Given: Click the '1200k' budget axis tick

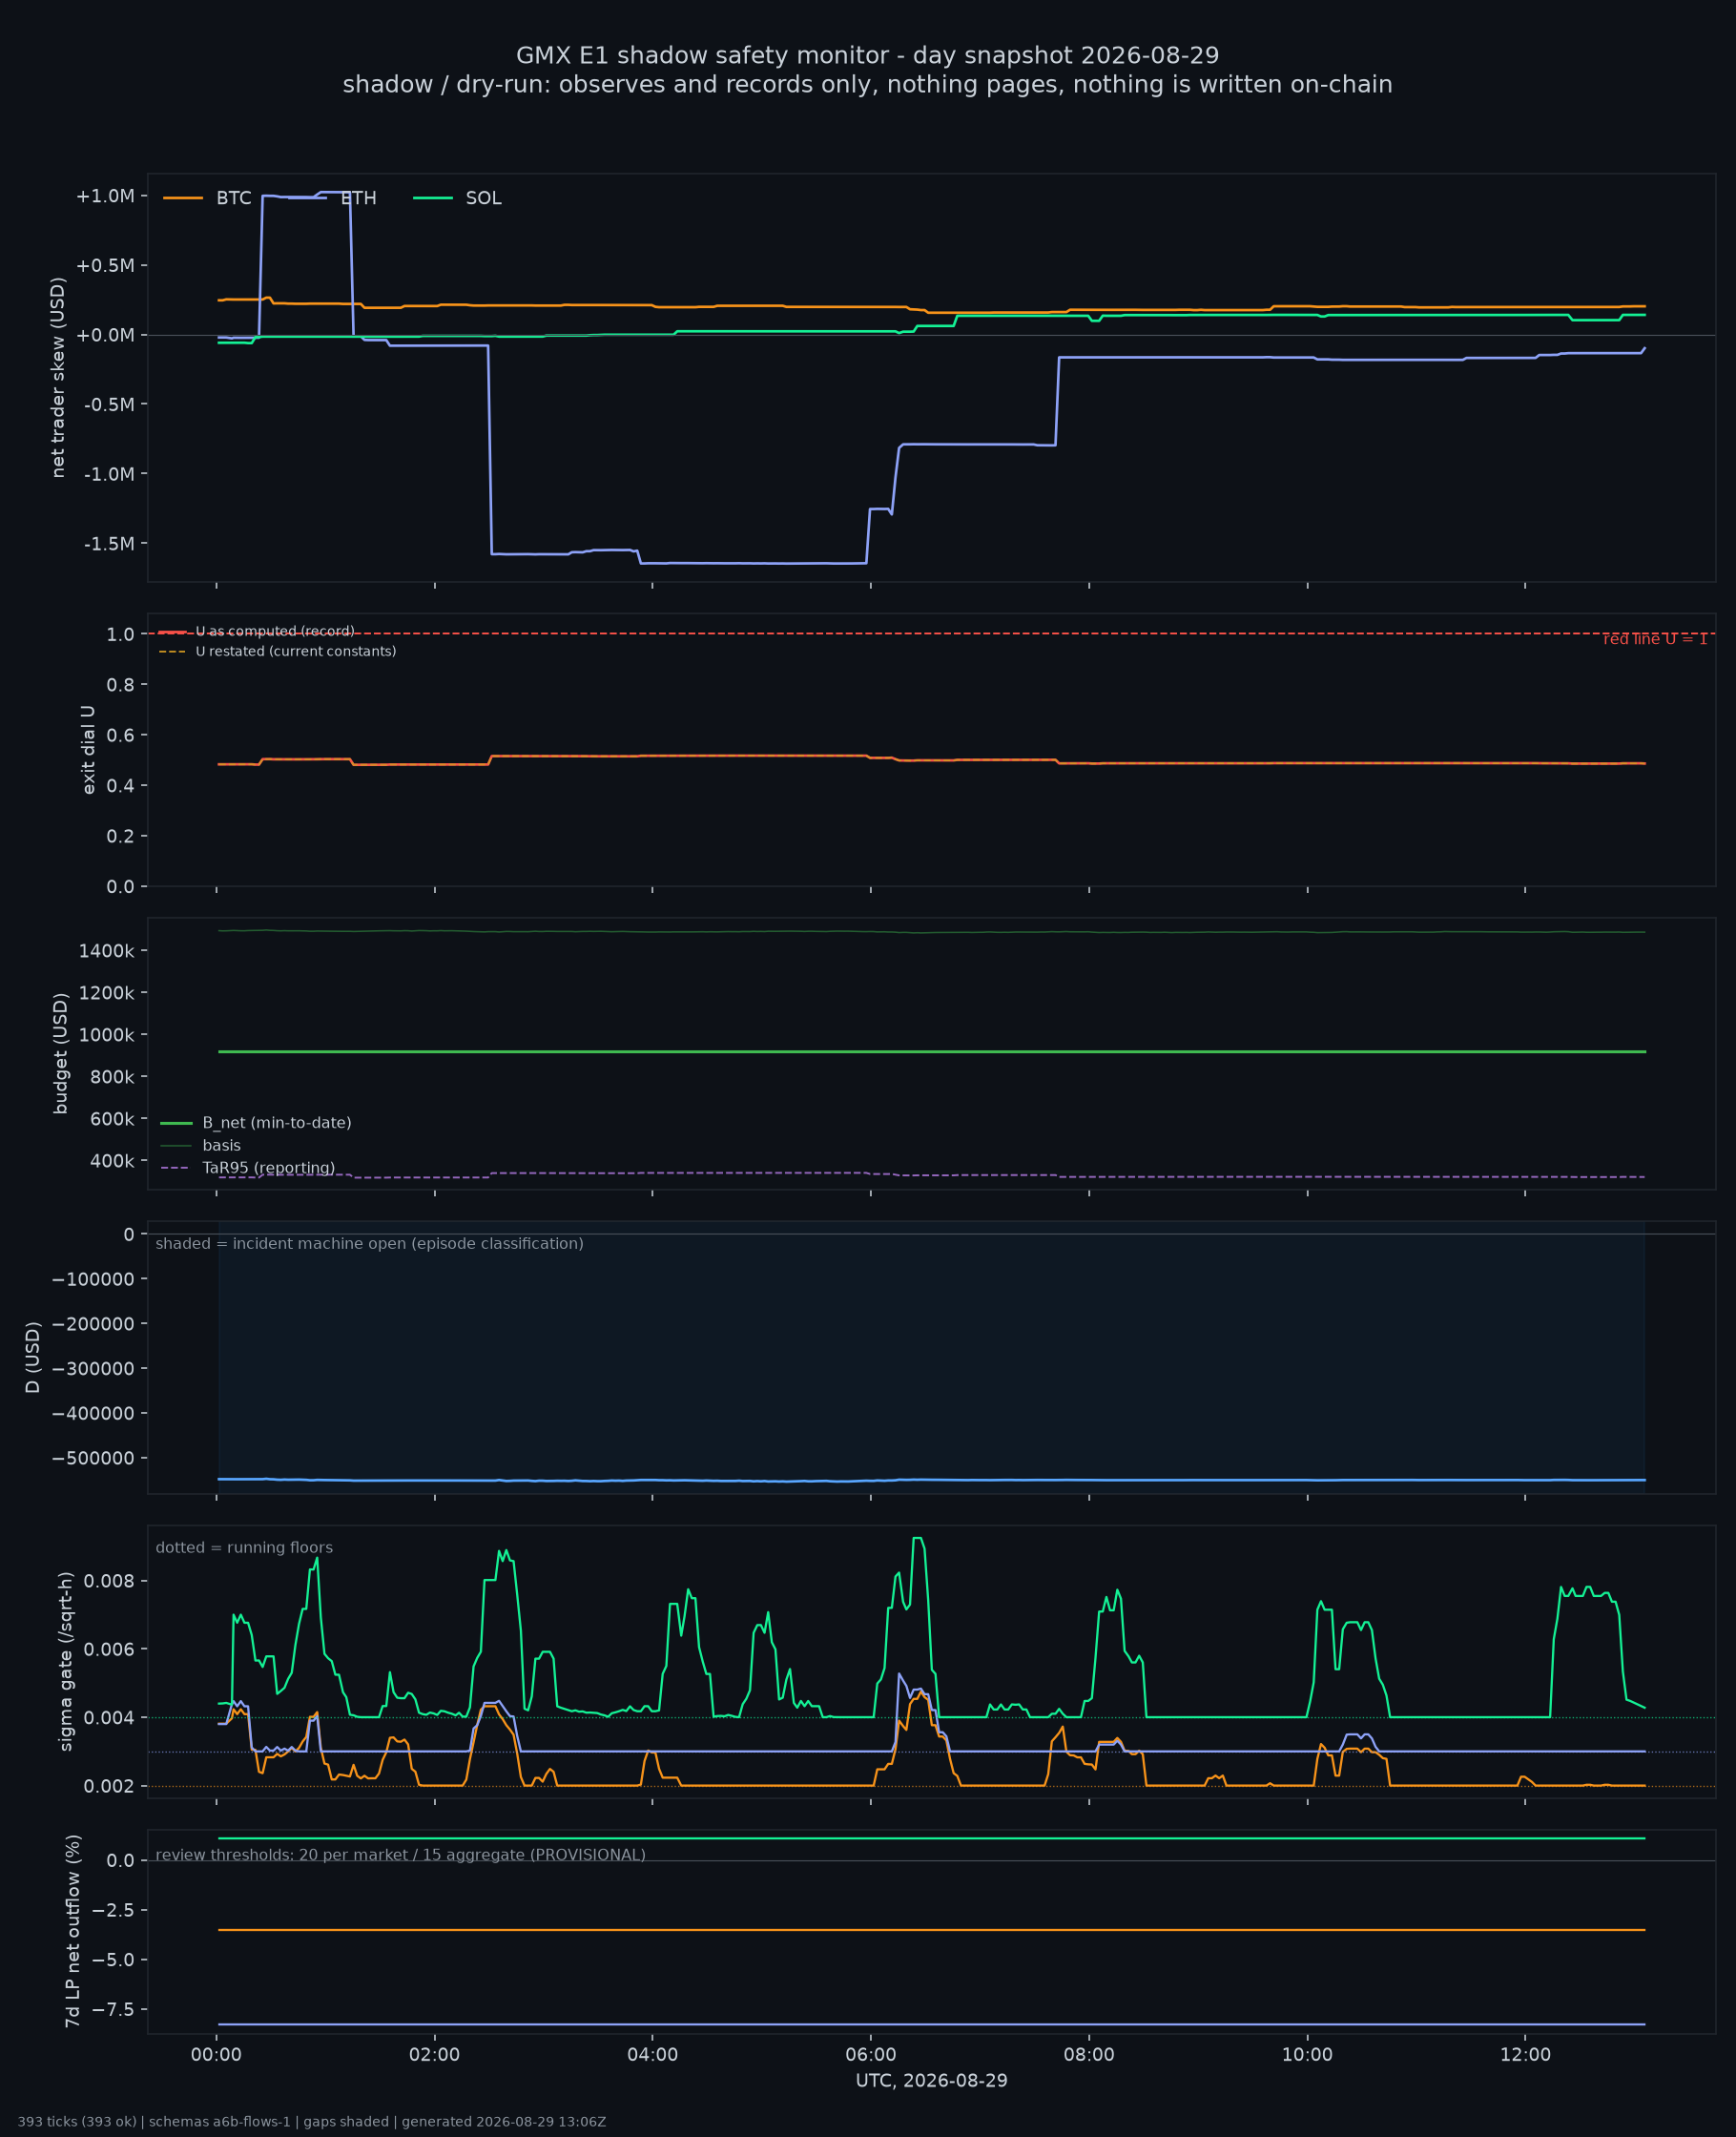Looking at the screenshot, I should click(107, 993).
